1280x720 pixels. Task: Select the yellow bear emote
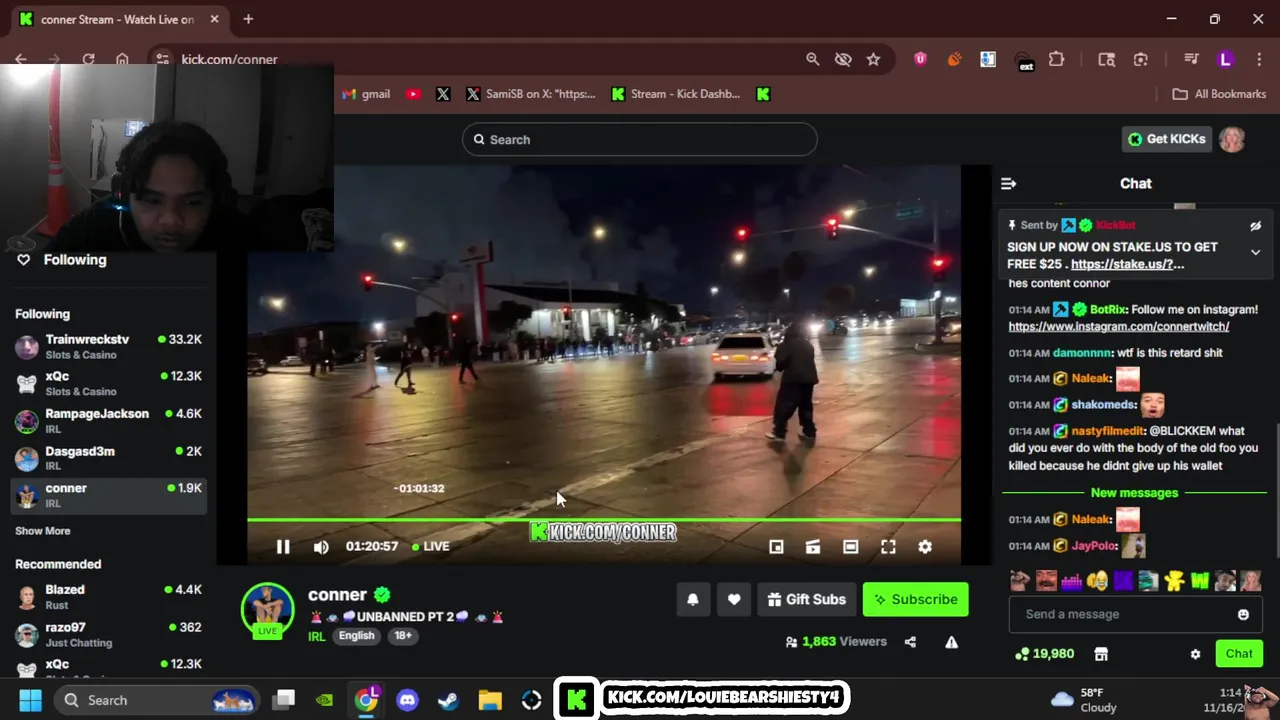1175,580
